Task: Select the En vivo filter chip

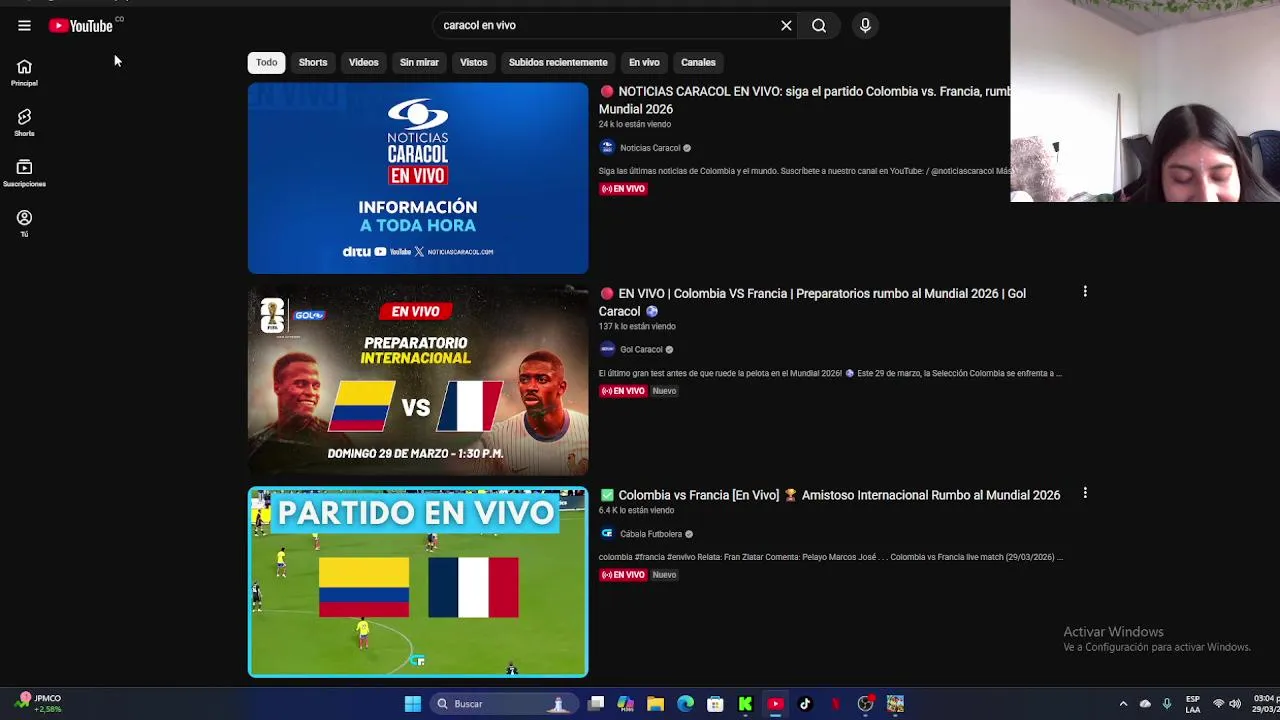Action: pos(644,62)
